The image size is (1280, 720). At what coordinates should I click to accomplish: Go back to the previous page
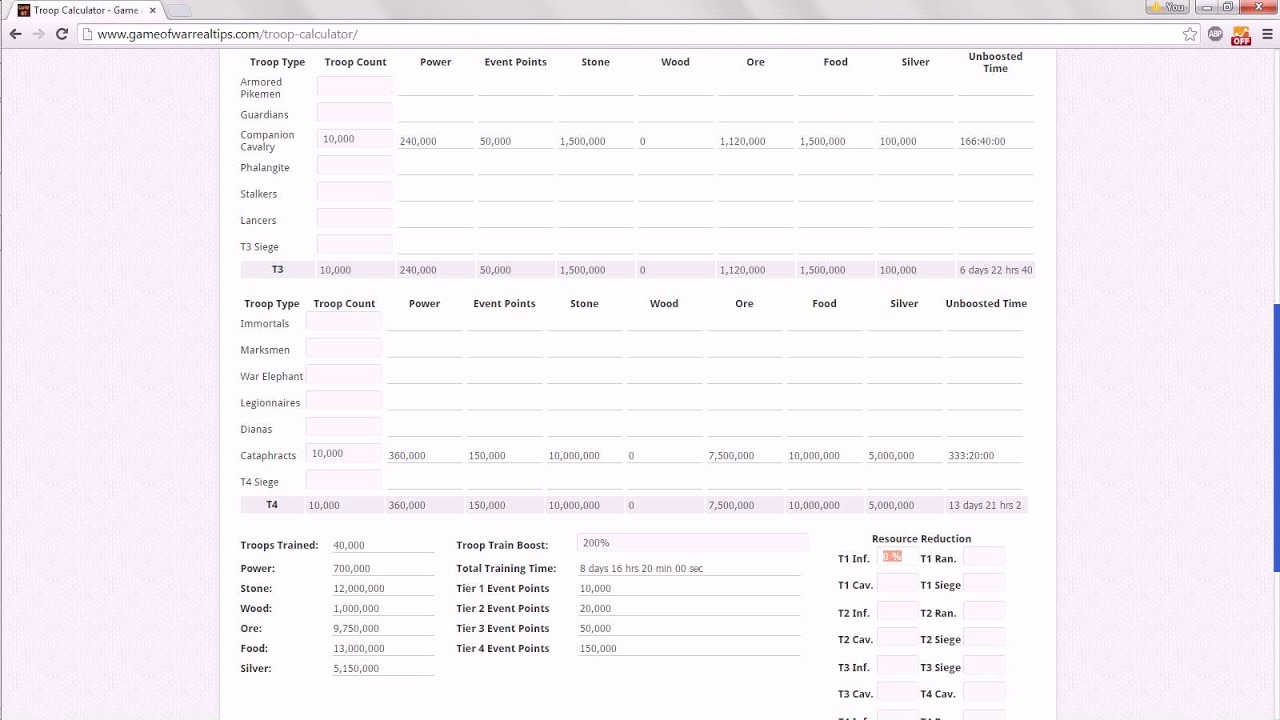[15, 34]
